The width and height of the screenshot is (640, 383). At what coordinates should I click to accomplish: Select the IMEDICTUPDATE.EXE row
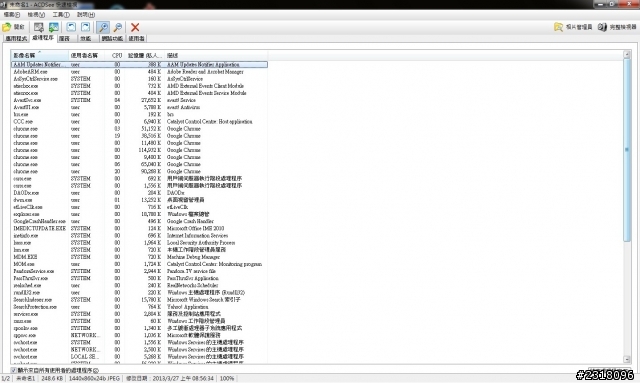[x=139, y=229]
